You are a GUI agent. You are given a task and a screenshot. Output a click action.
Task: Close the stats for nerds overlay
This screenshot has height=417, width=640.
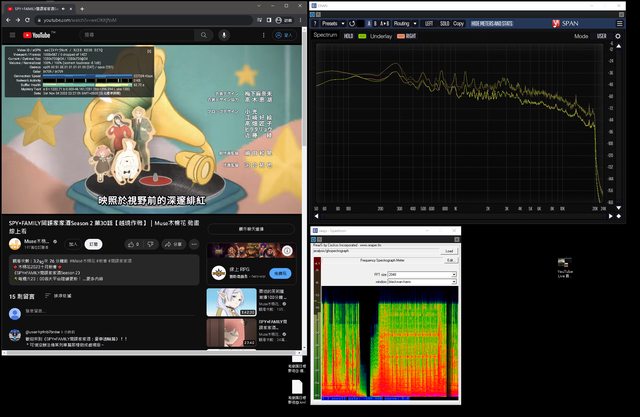(x=149, y=51)
